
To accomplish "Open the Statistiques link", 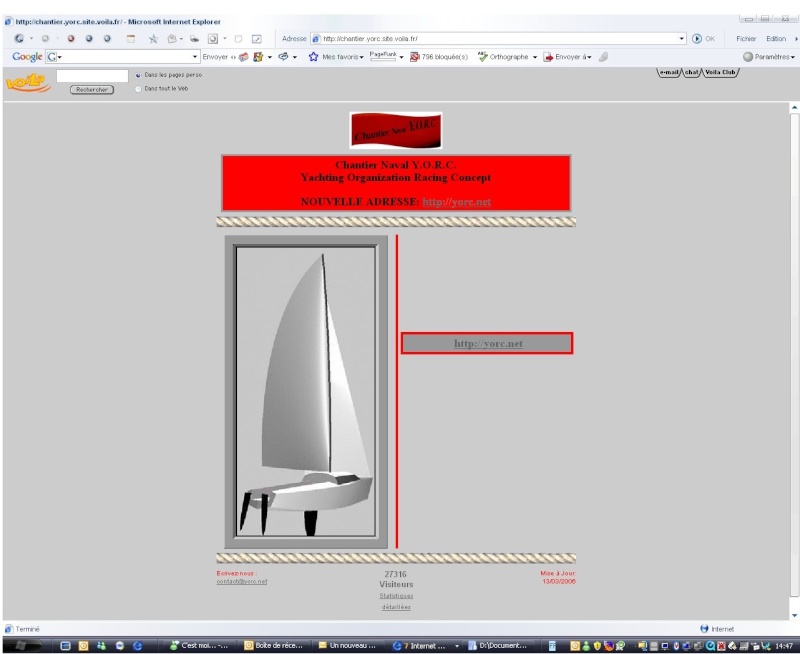I will click(x=396, y=596).
